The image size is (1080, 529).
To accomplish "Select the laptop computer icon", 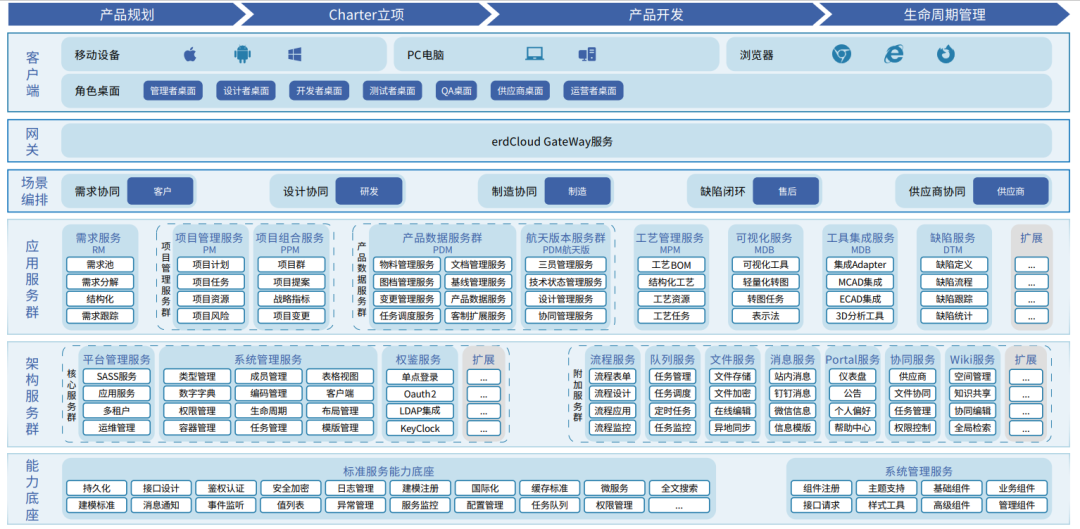I will click(535, 55).
